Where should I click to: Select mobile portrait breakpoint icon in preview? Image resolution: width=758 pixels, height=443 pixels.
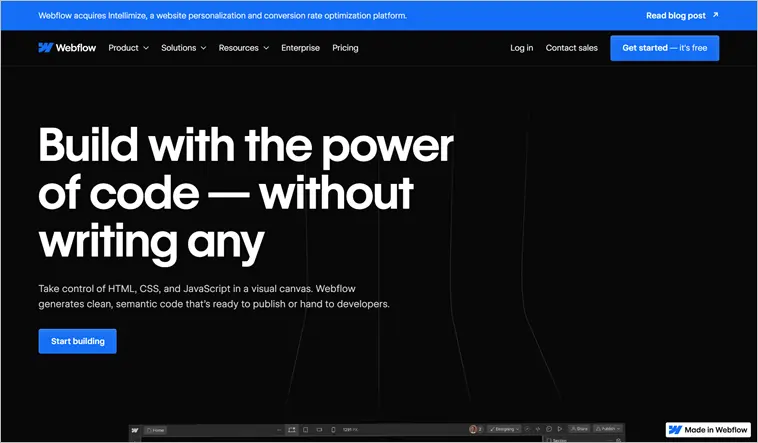(x=333, y=430)
